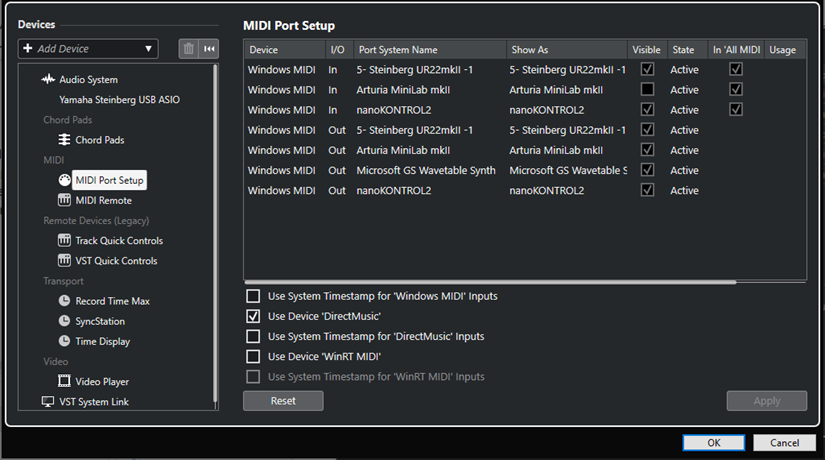This screenshot has width=825, height=460.
Task: Toggle In 'All MIDI' for nanoKONTROL2 input
Action: click(x=736, y=110)
